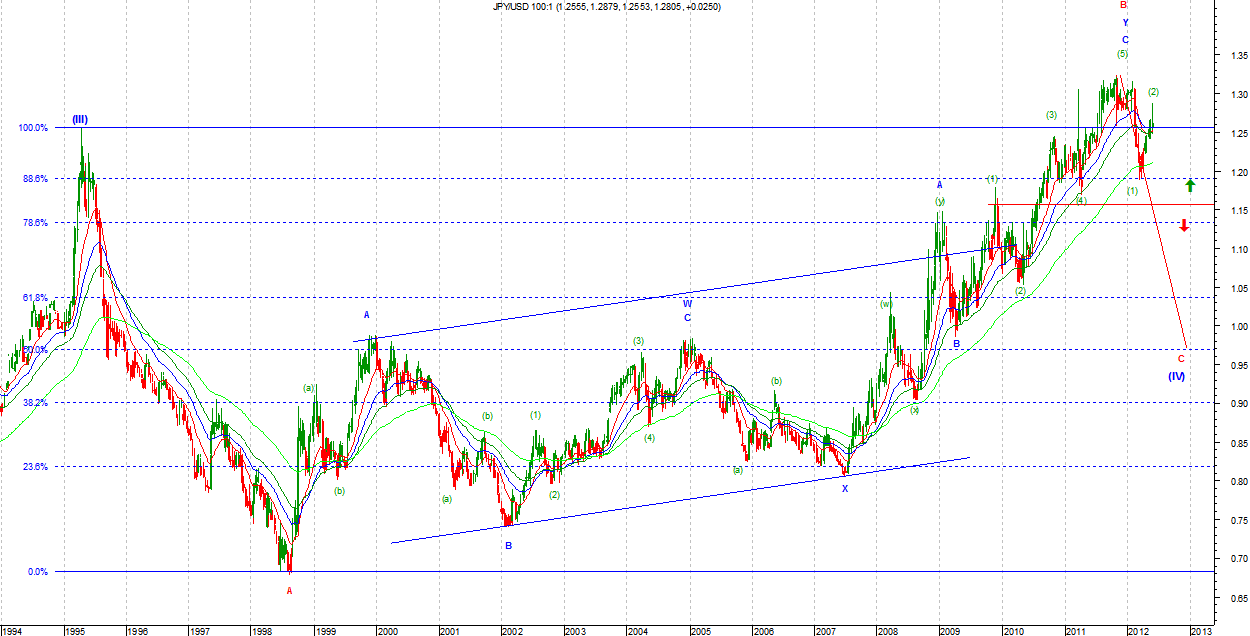The height and width of the screenshot is (636, 1250).
Task: Select the blue (III) wave label
Action: 79,120
